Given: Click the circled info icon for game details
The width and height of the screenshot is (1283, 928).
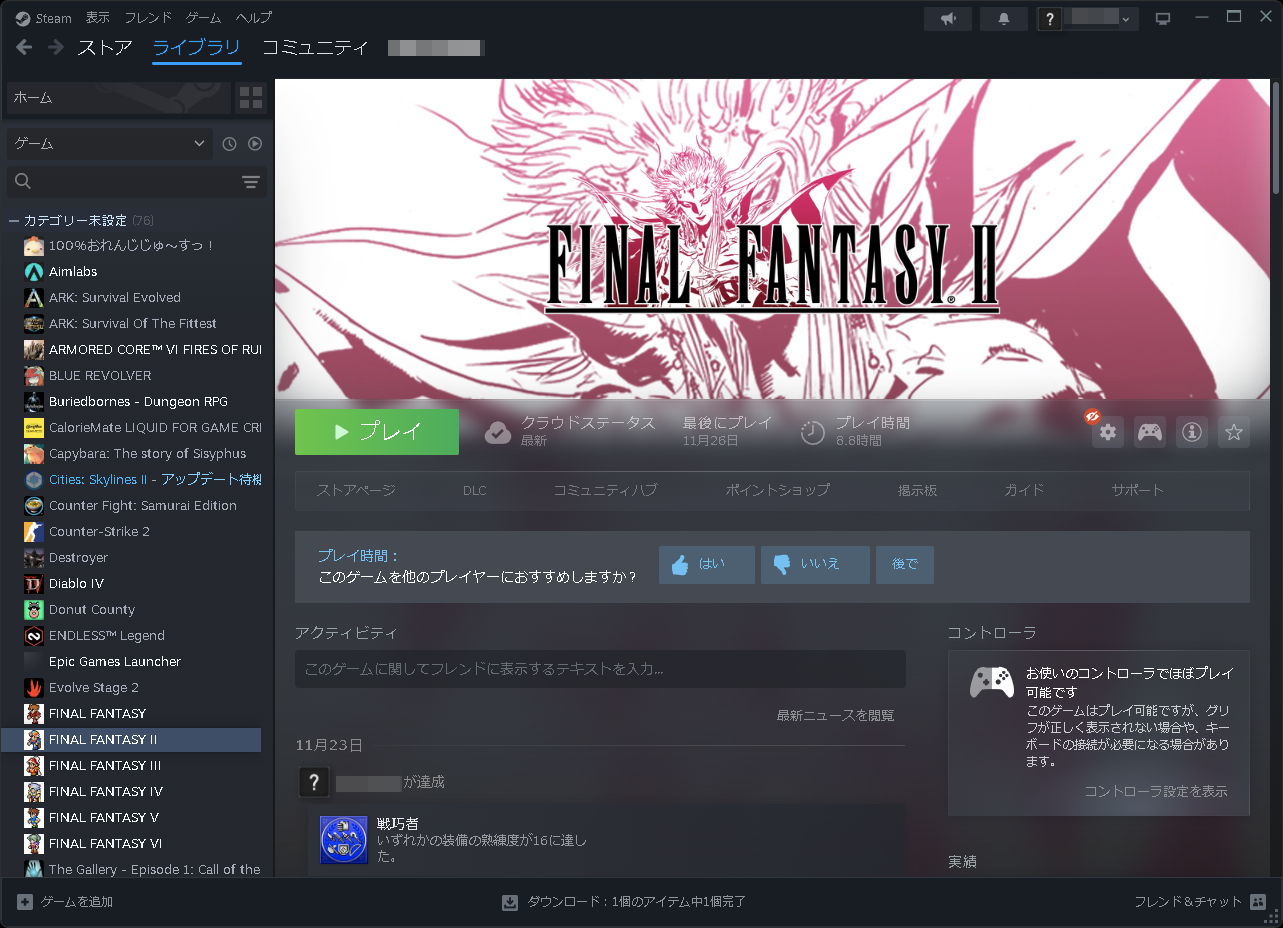Looking at the screenshot, I should tap(1191, 432).
